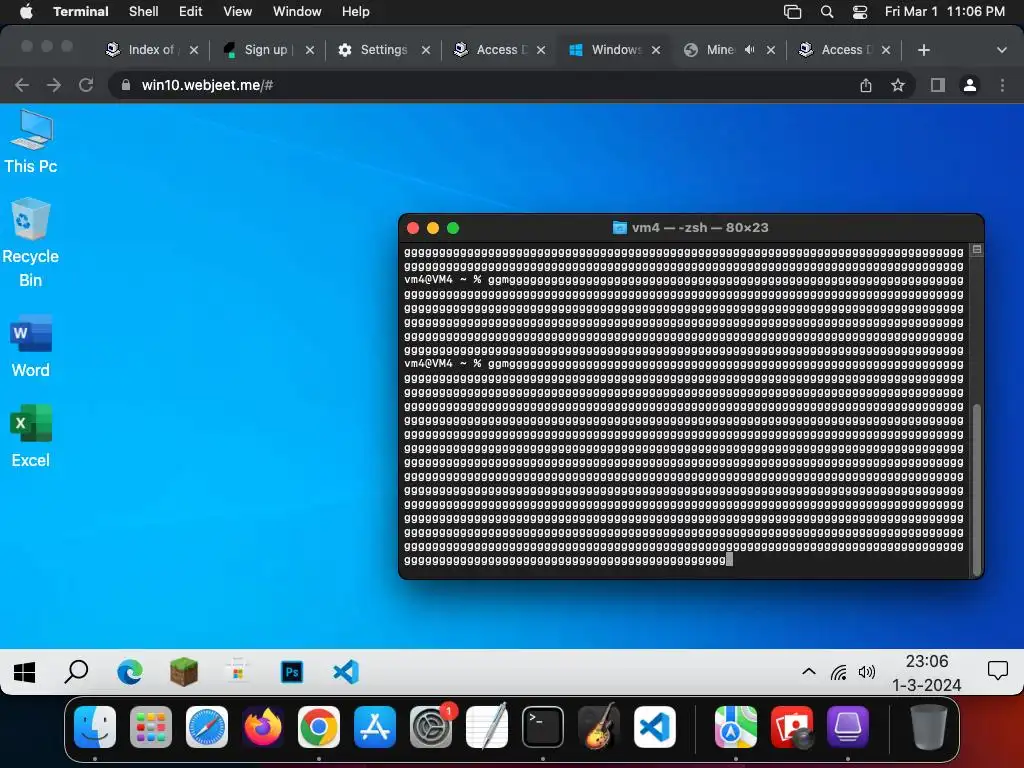
Task: Open Photo Booth in the Dock
Action: [x=792, y=727]
